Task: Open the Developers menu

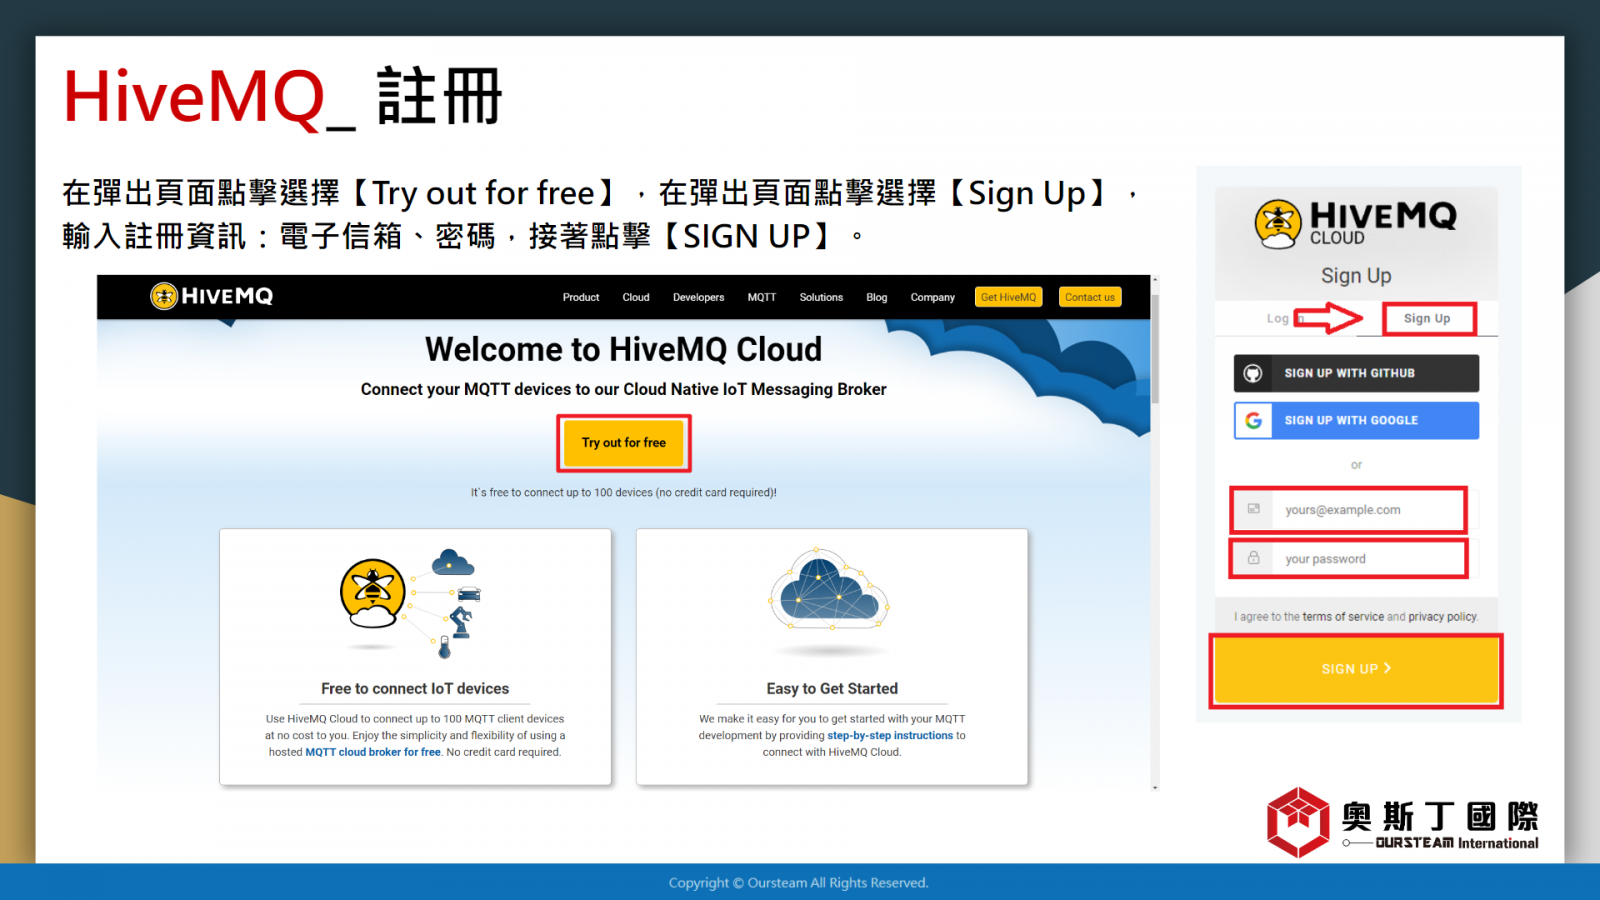Action: pos(698,297)
